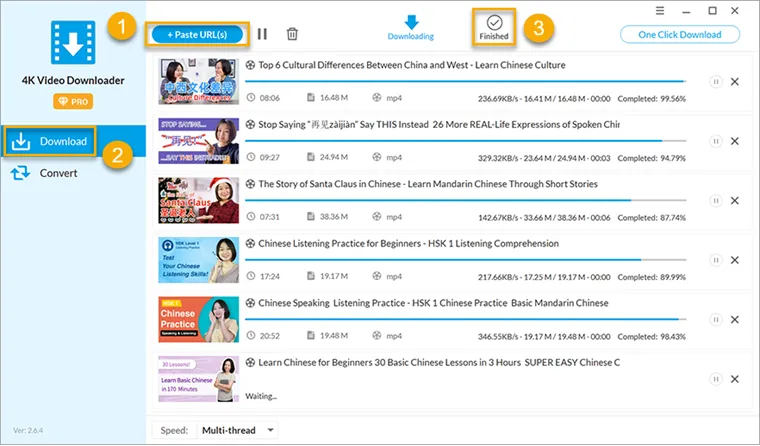Click the file size icon beside 24.94 M

311,157
